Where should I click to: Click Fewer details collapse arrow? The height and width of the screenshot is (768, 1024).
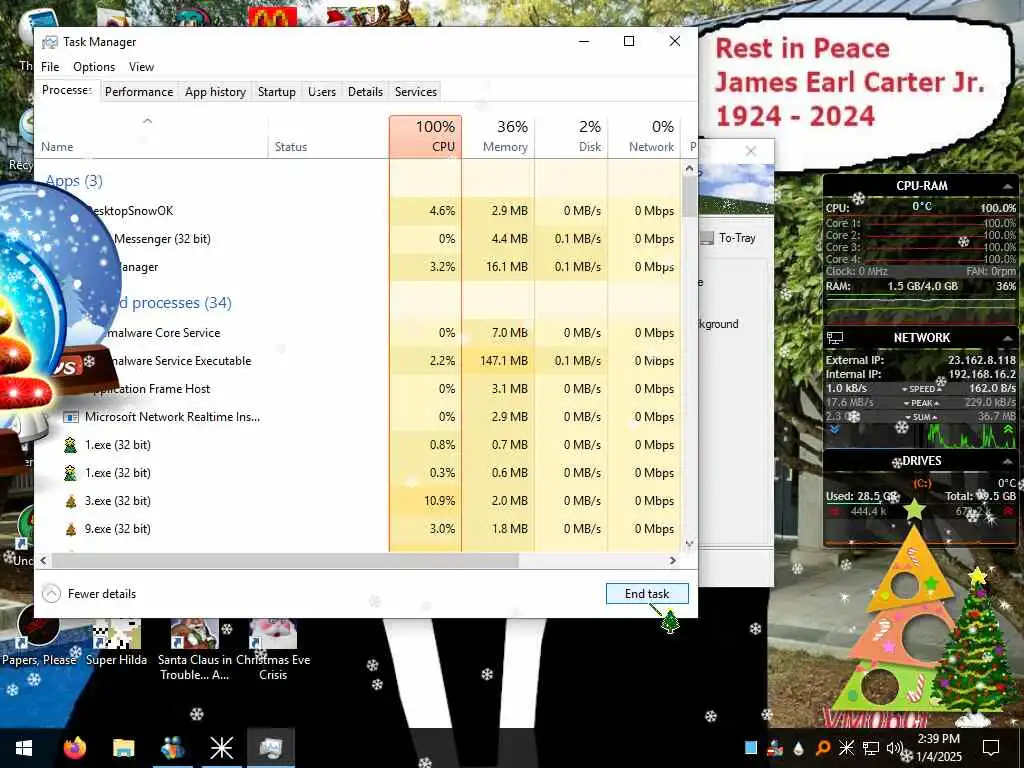(51, 594)
